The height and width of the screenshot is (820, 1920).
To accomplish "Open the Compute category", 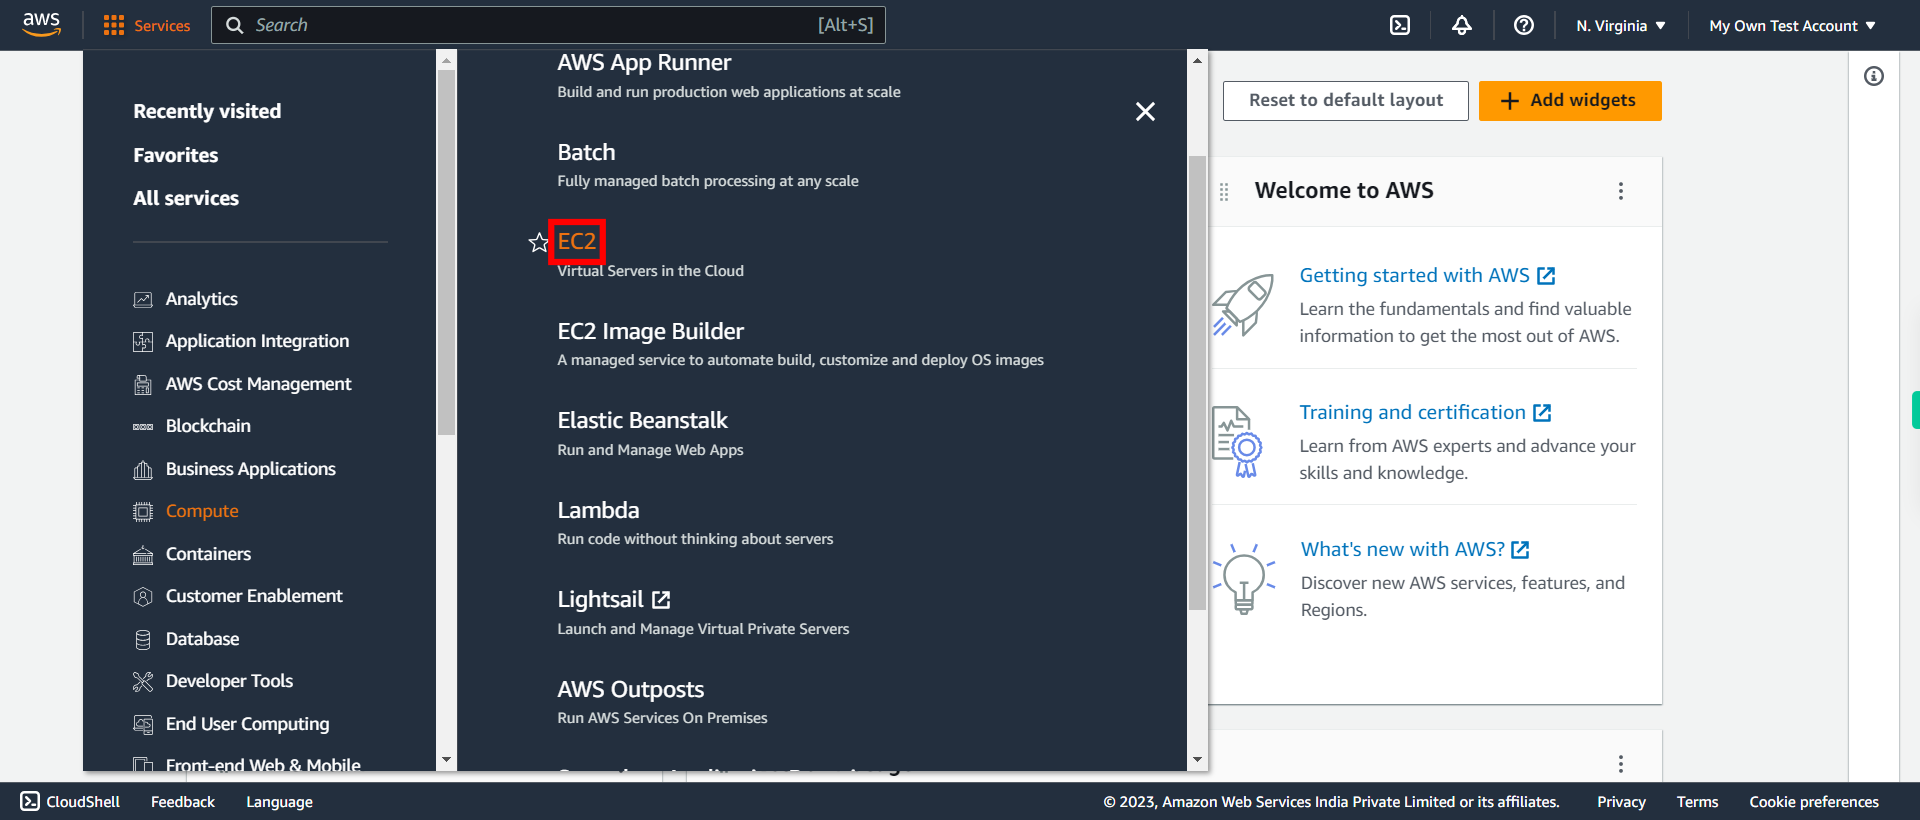I will point(202,511).
